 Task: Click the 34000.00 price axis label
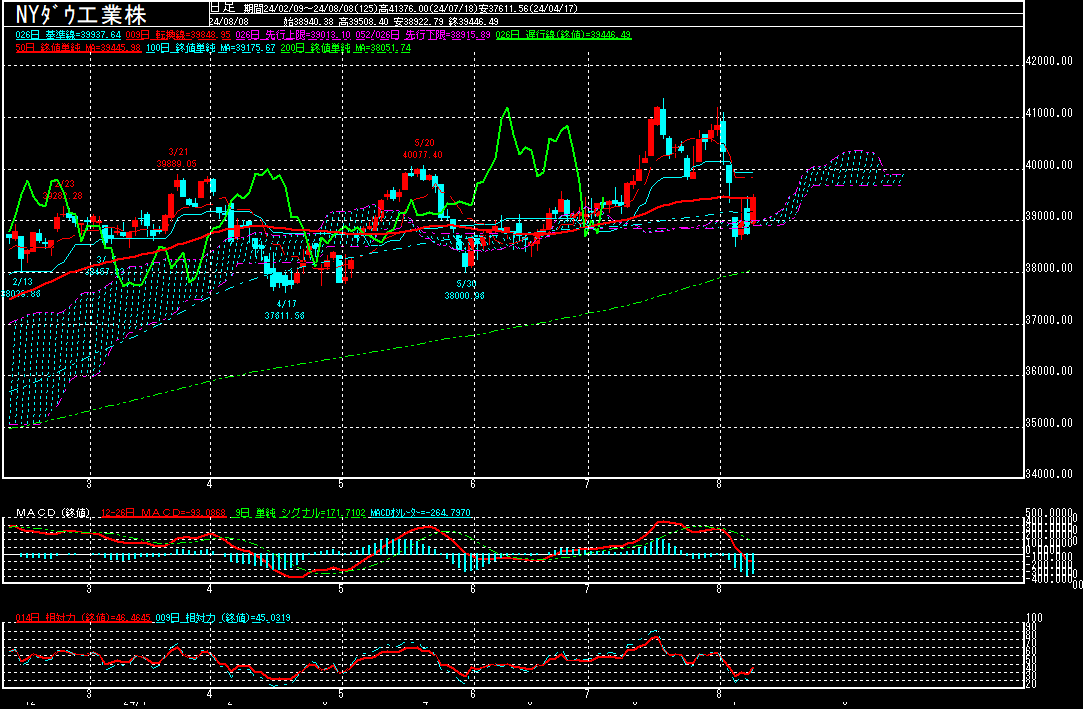(x=1049, y=474)
